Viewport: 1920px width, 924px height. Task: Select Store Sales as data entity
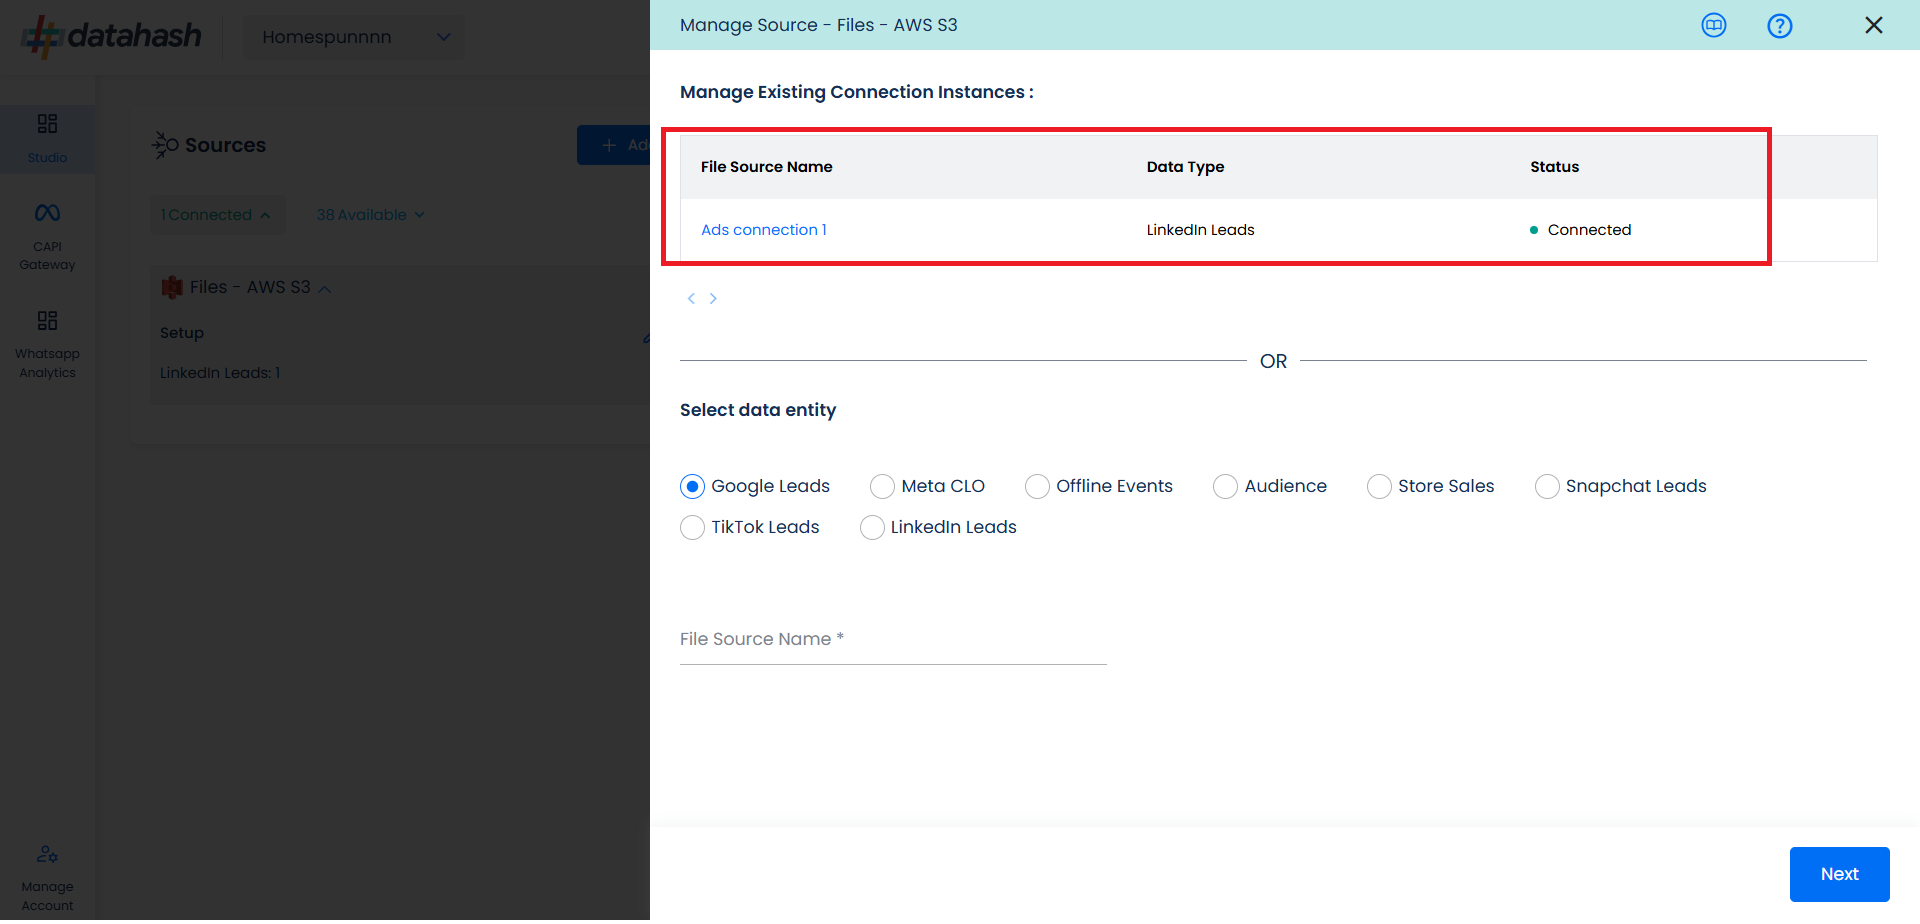coord(1379,487)
